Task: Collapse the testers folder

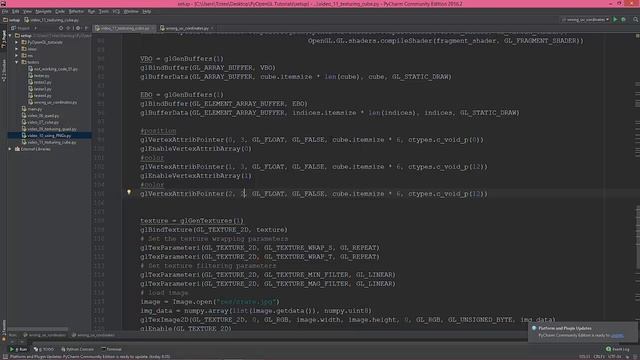Action: pyautogui.click(x=17, y=62)
